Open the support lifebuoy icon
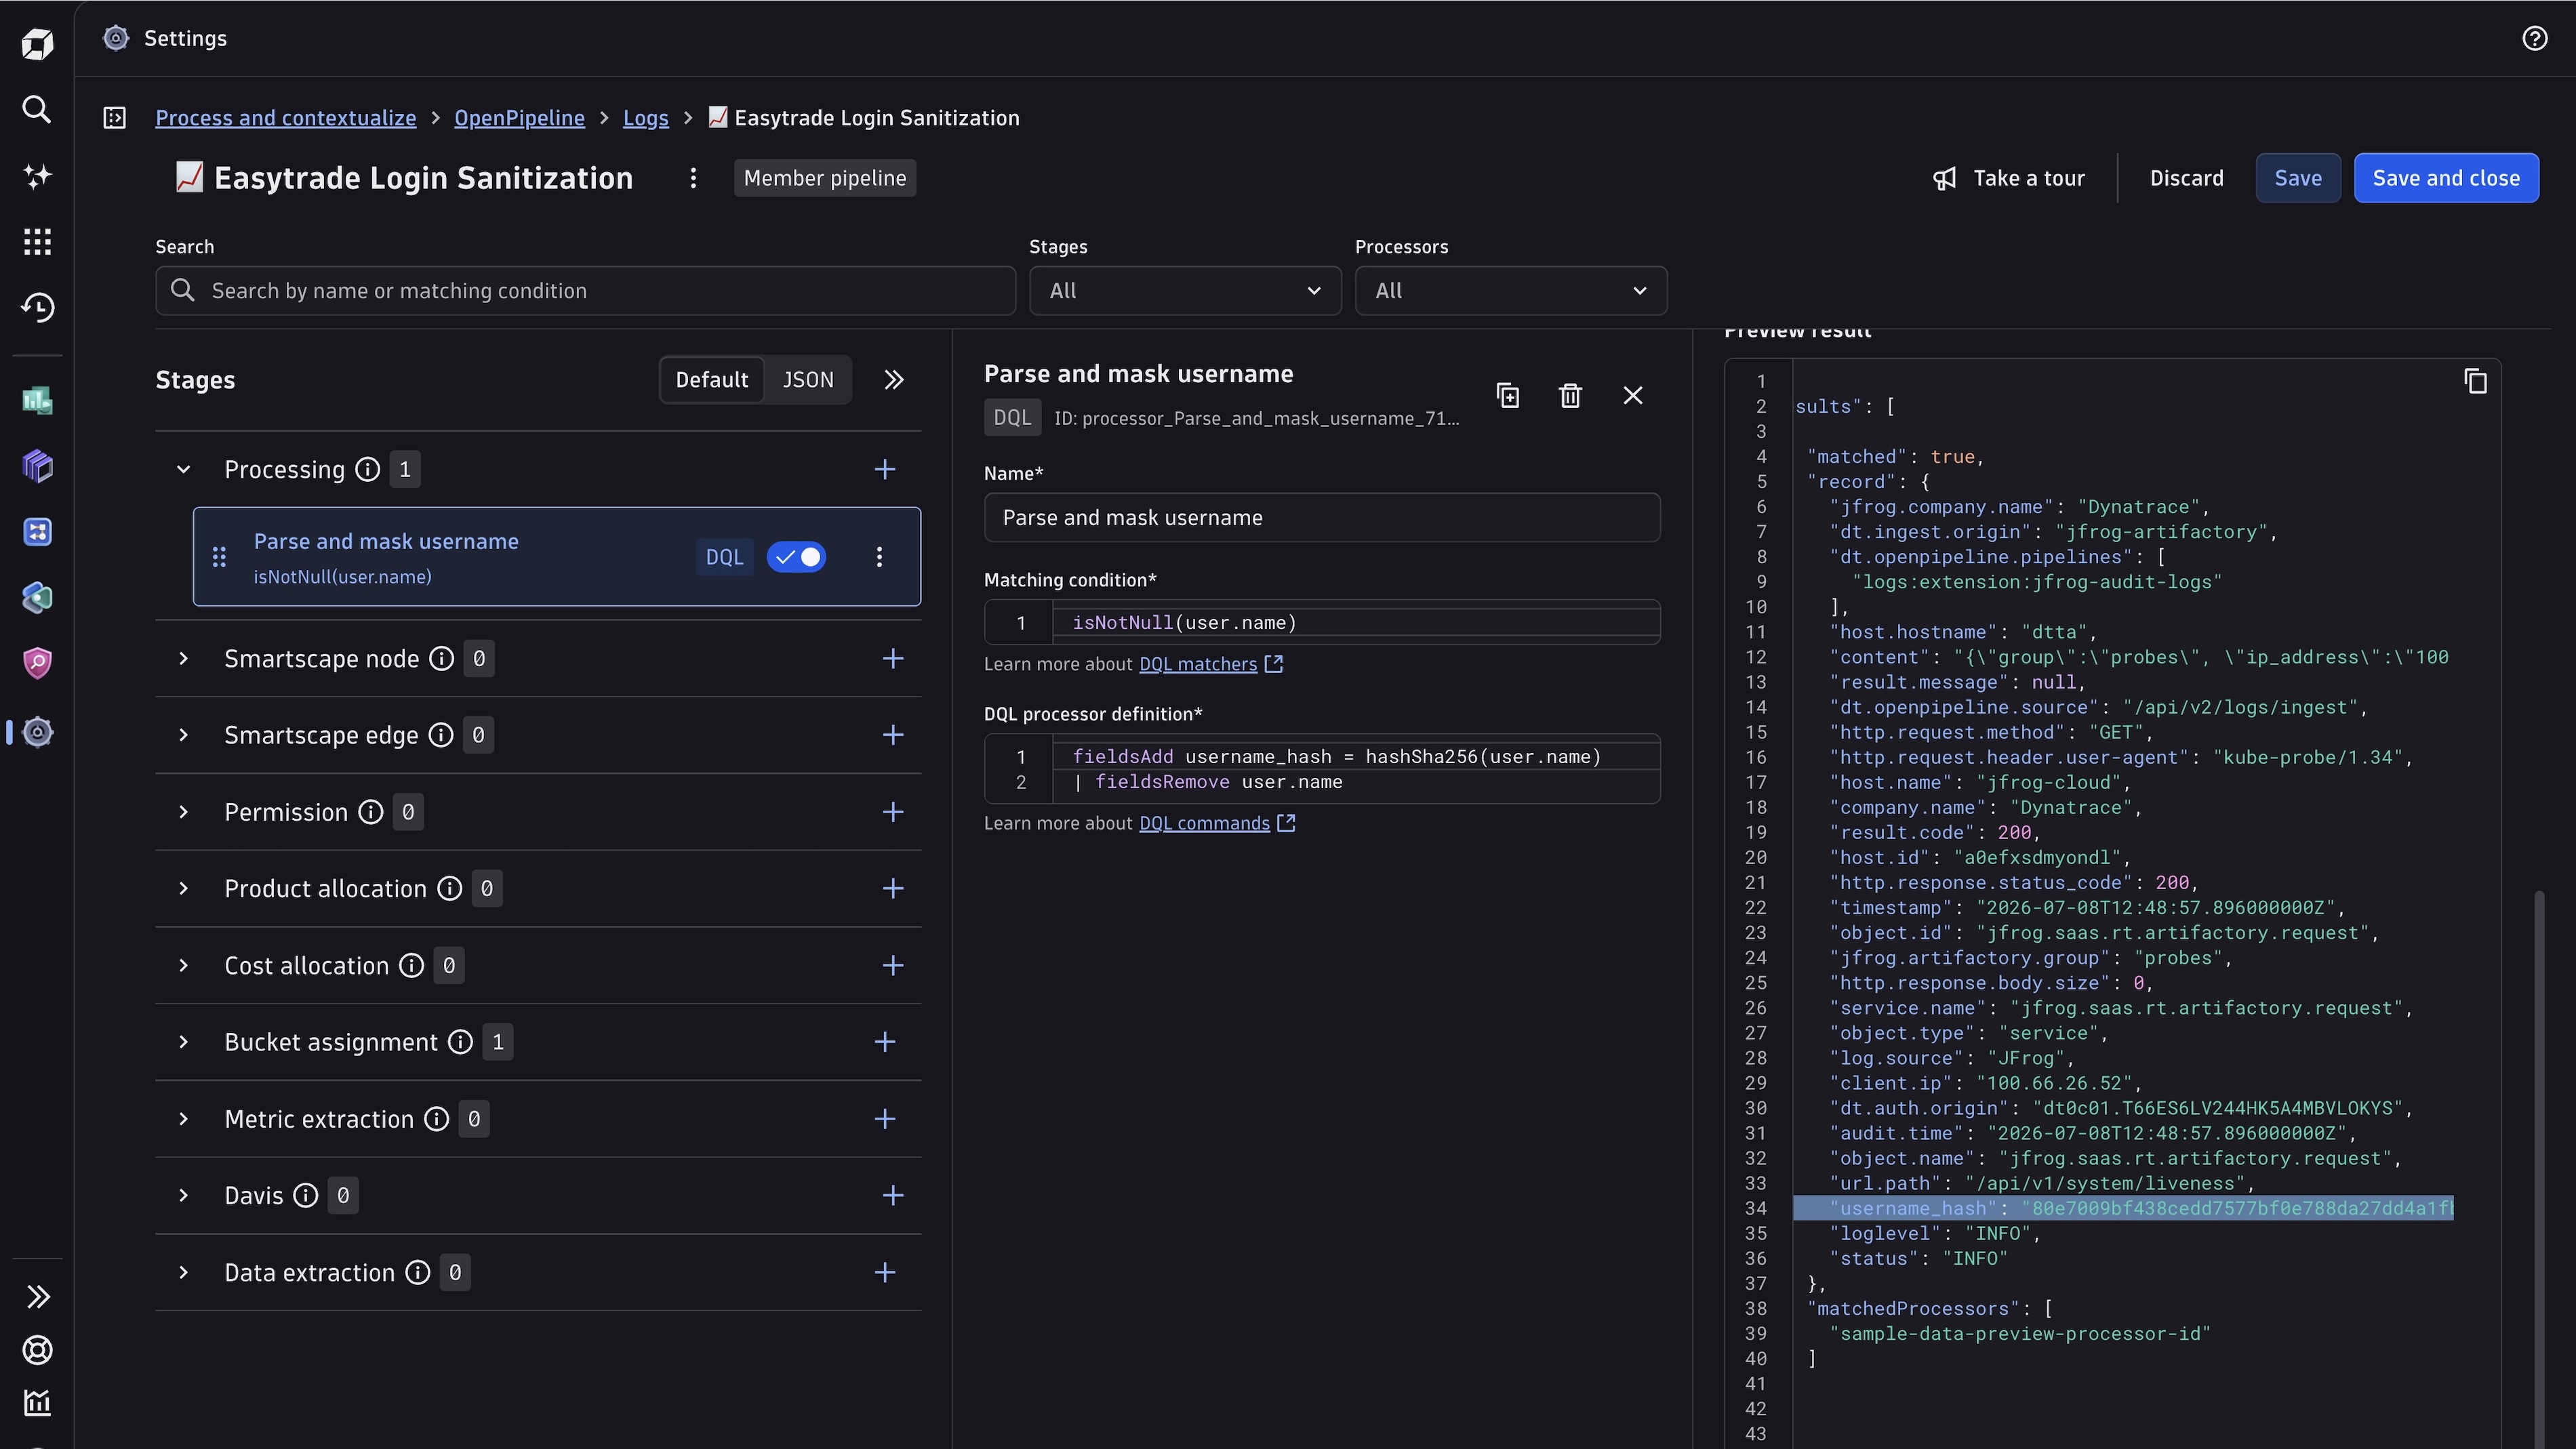Screen dimensions: 2576x1449 [37, 1350]
